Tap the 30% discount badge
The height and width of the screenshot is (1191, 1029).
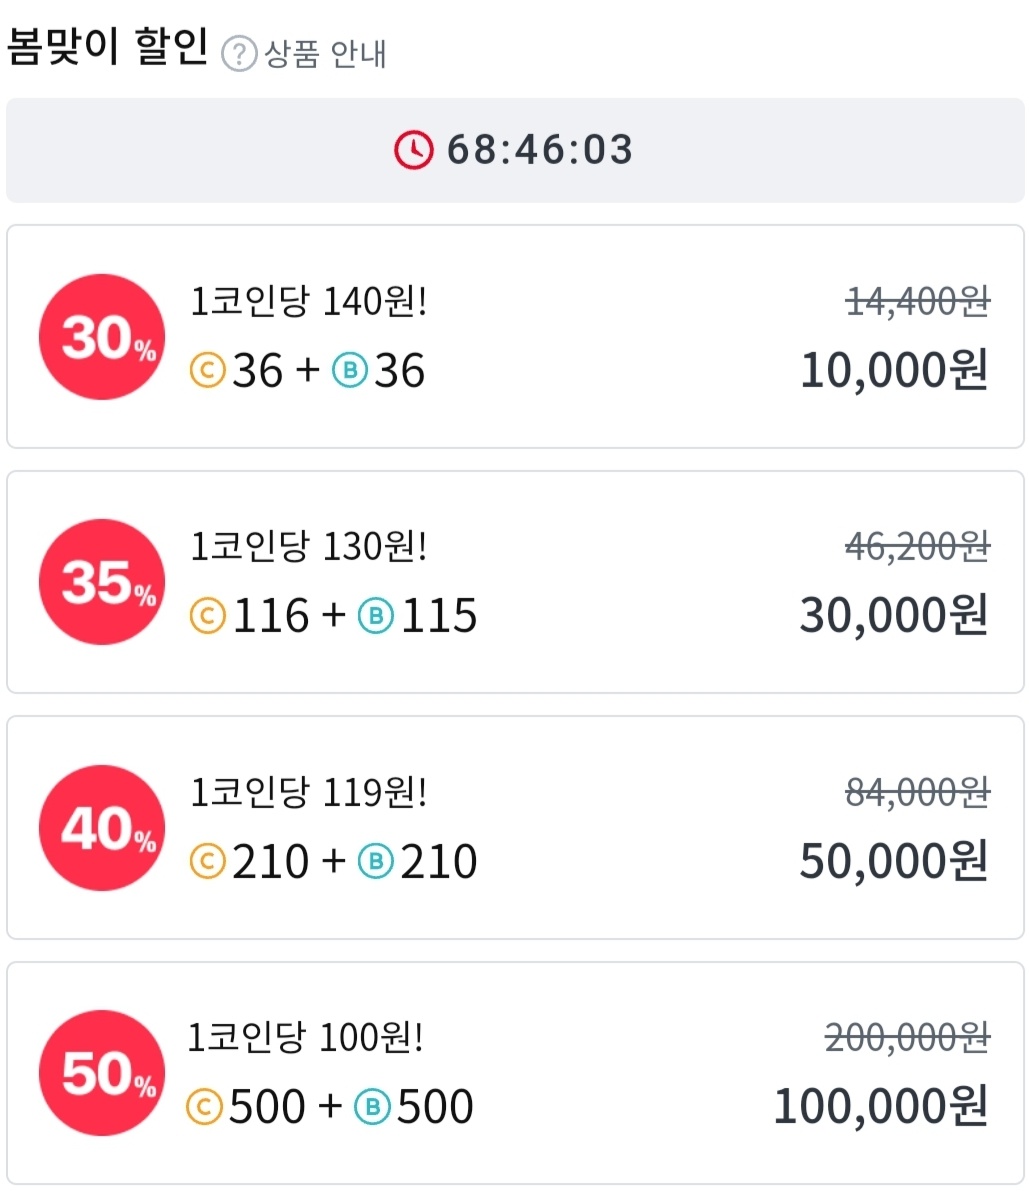click(102, 336)
